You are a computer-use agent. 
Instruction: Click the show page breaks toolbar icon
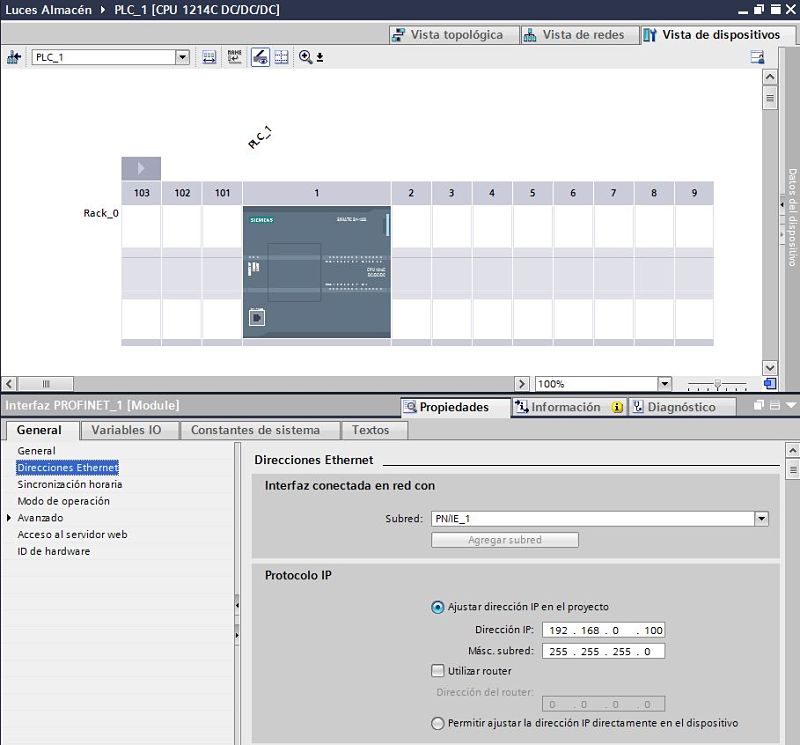[x=234, y=57]
